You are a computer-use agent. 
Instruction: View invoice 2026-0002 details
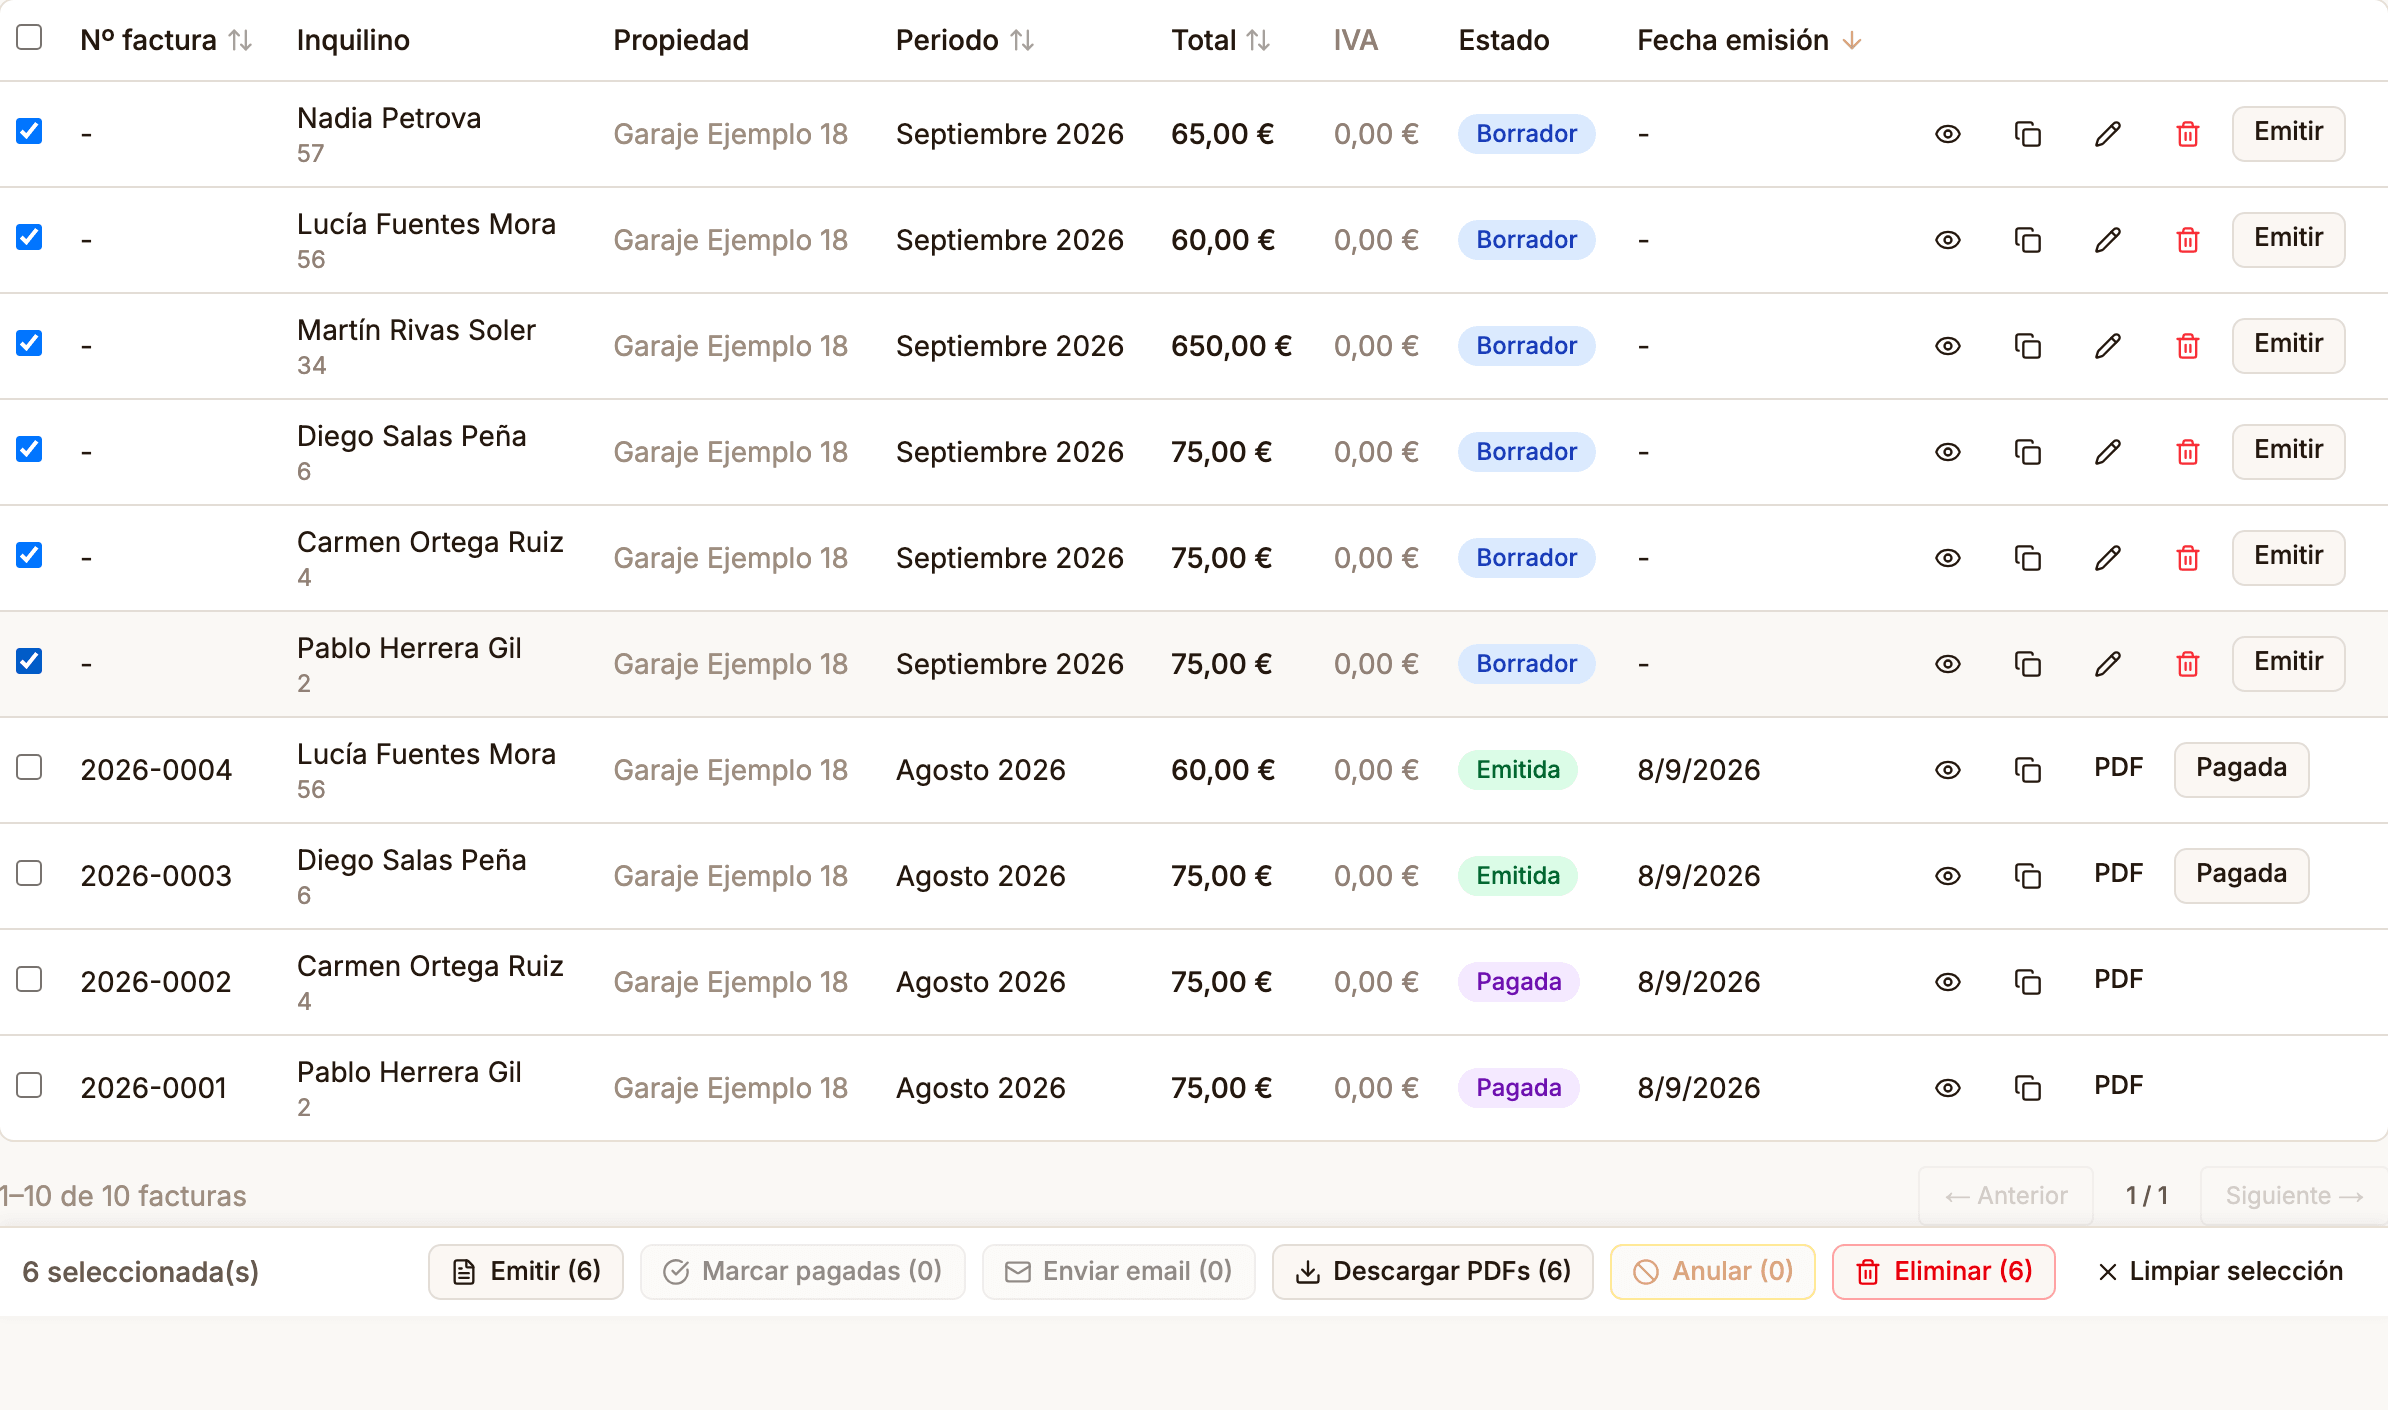(x=1947, y=982)
